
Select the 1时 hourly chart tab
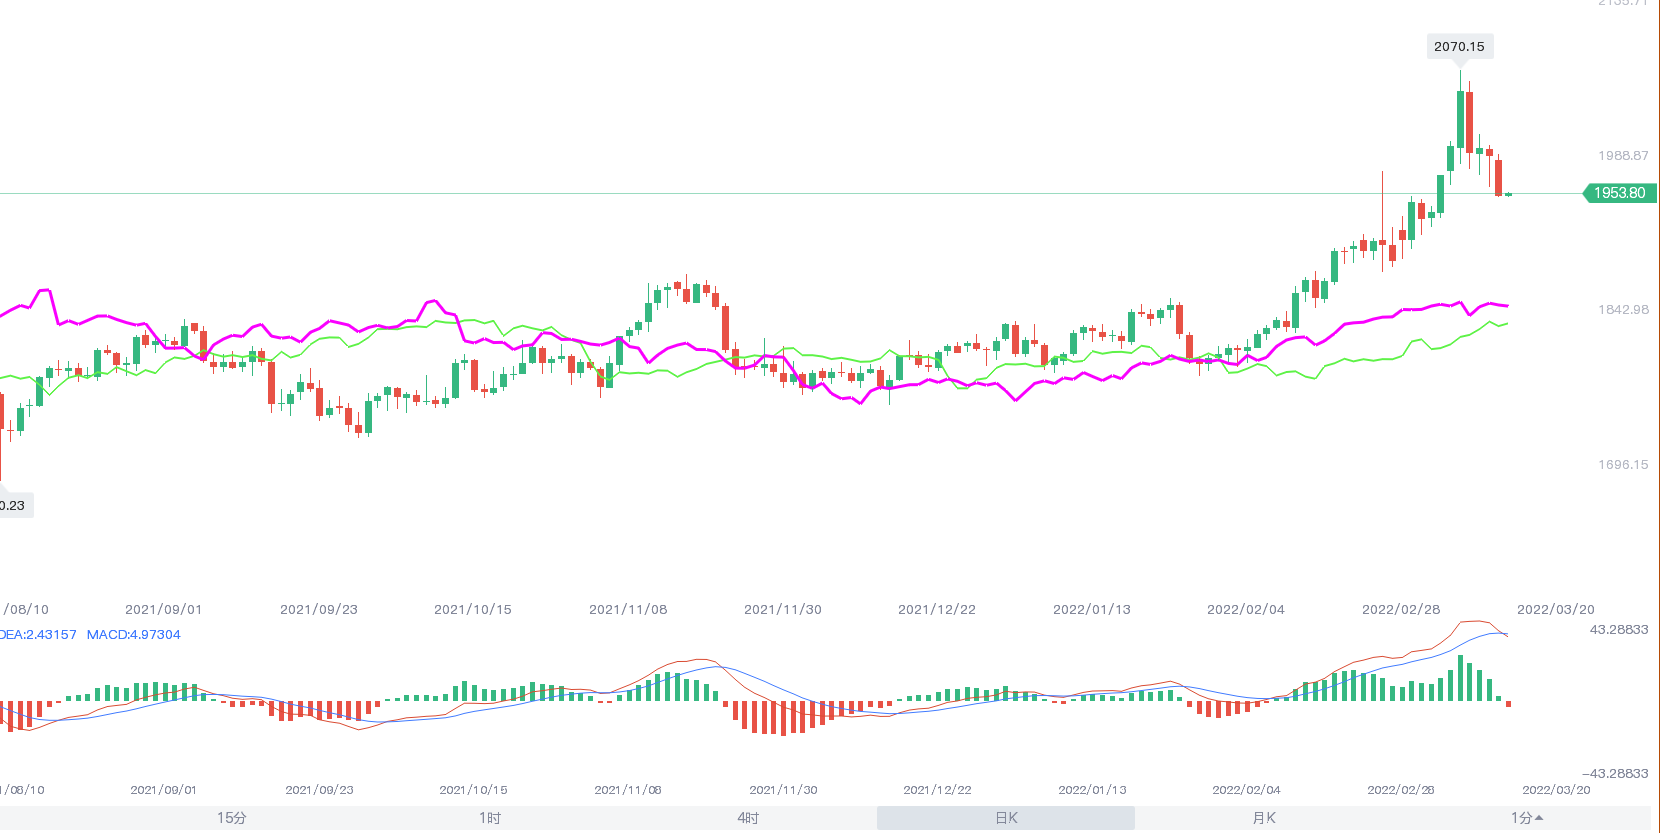(x=490, y=818)
